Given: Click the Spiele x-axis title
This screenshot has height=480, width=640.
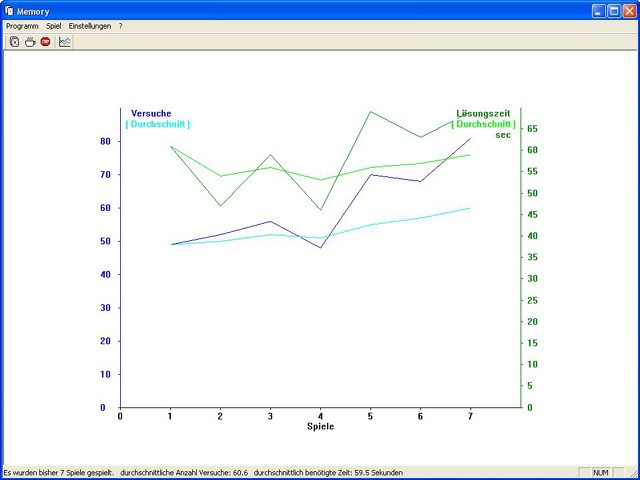Looking at the screenshot, I should pyautogui.click(x=320, y=427).
